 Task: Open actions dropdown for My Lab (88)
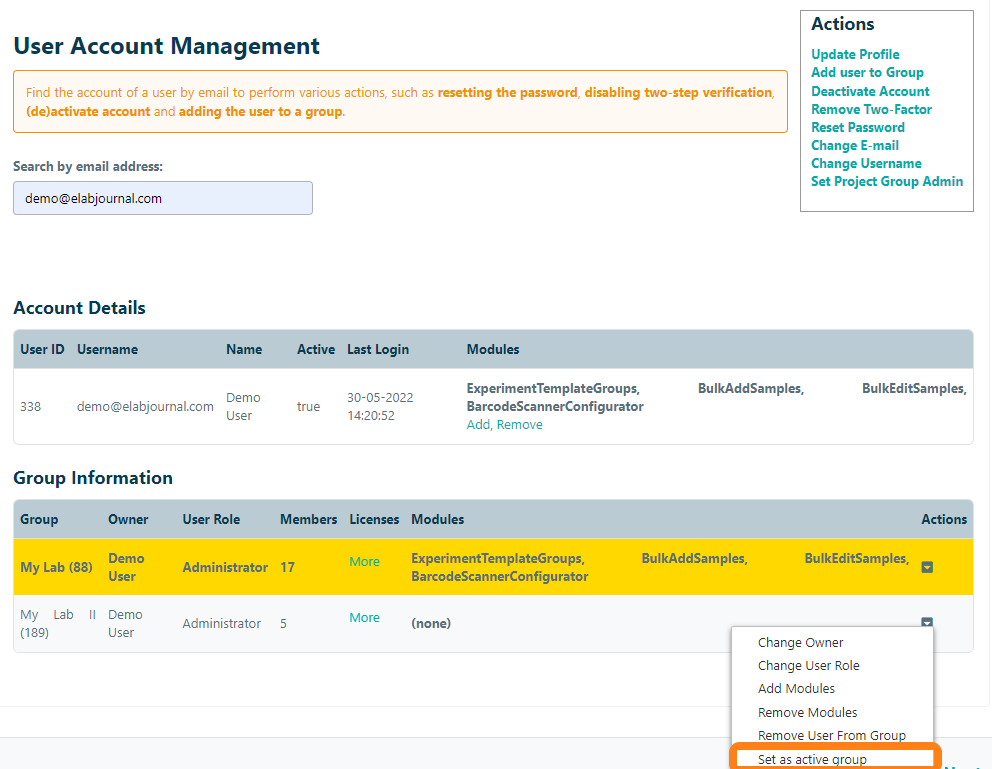(x=927, y=567)
